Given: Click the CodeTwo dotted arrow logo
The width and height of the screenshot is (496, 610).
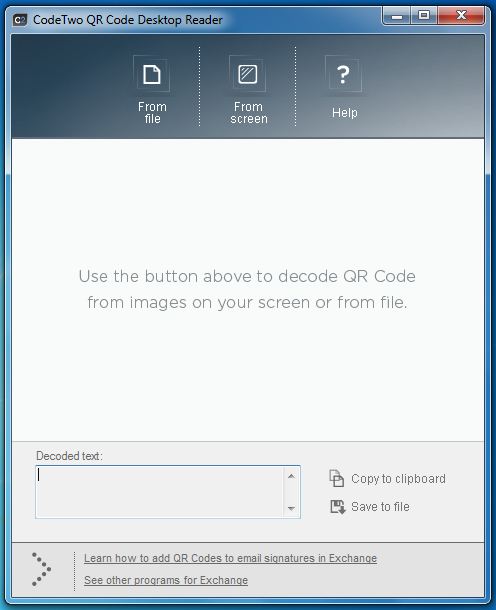Looking at the screenshot, I should pyautogui.click(x=41, y=569).
